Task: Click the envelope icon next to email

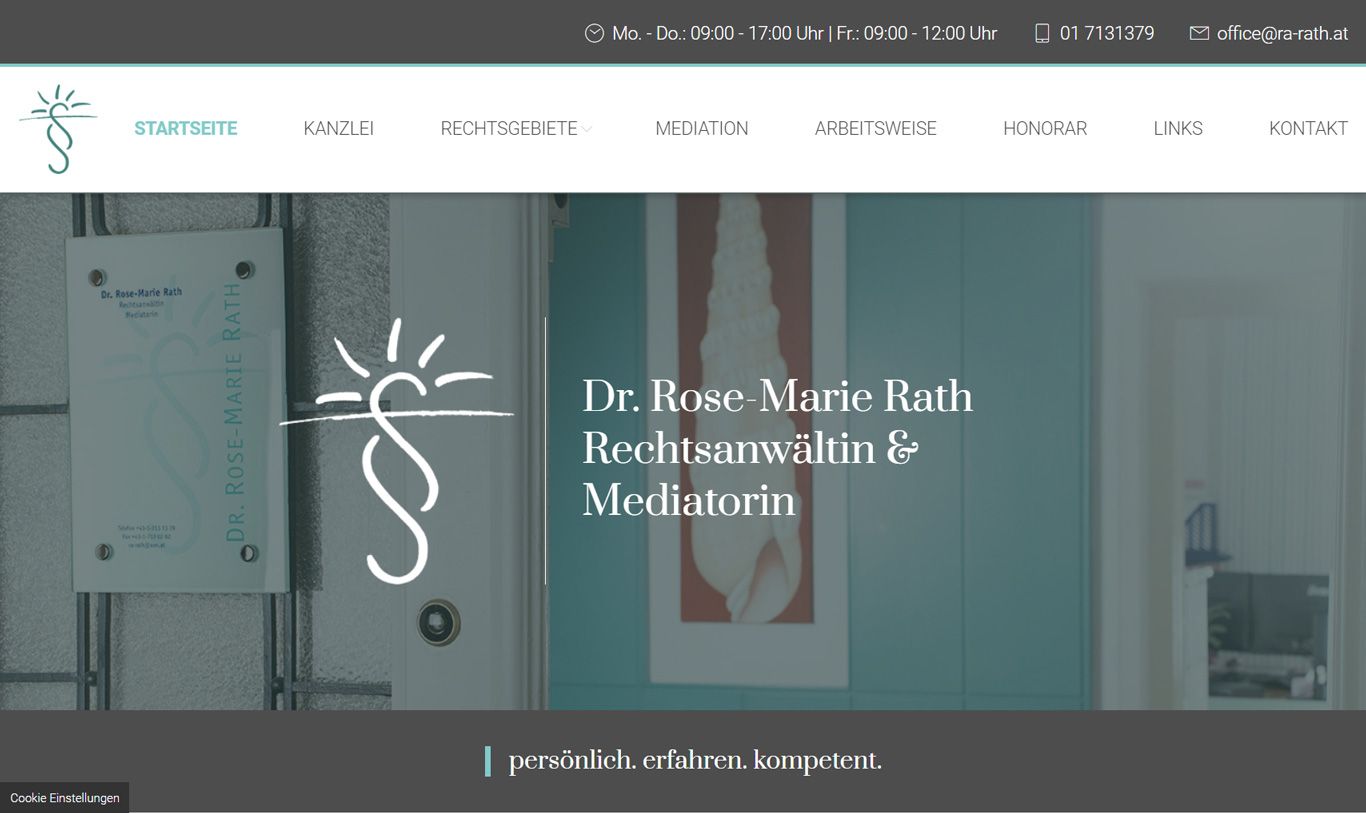Action: (1199, 33)
